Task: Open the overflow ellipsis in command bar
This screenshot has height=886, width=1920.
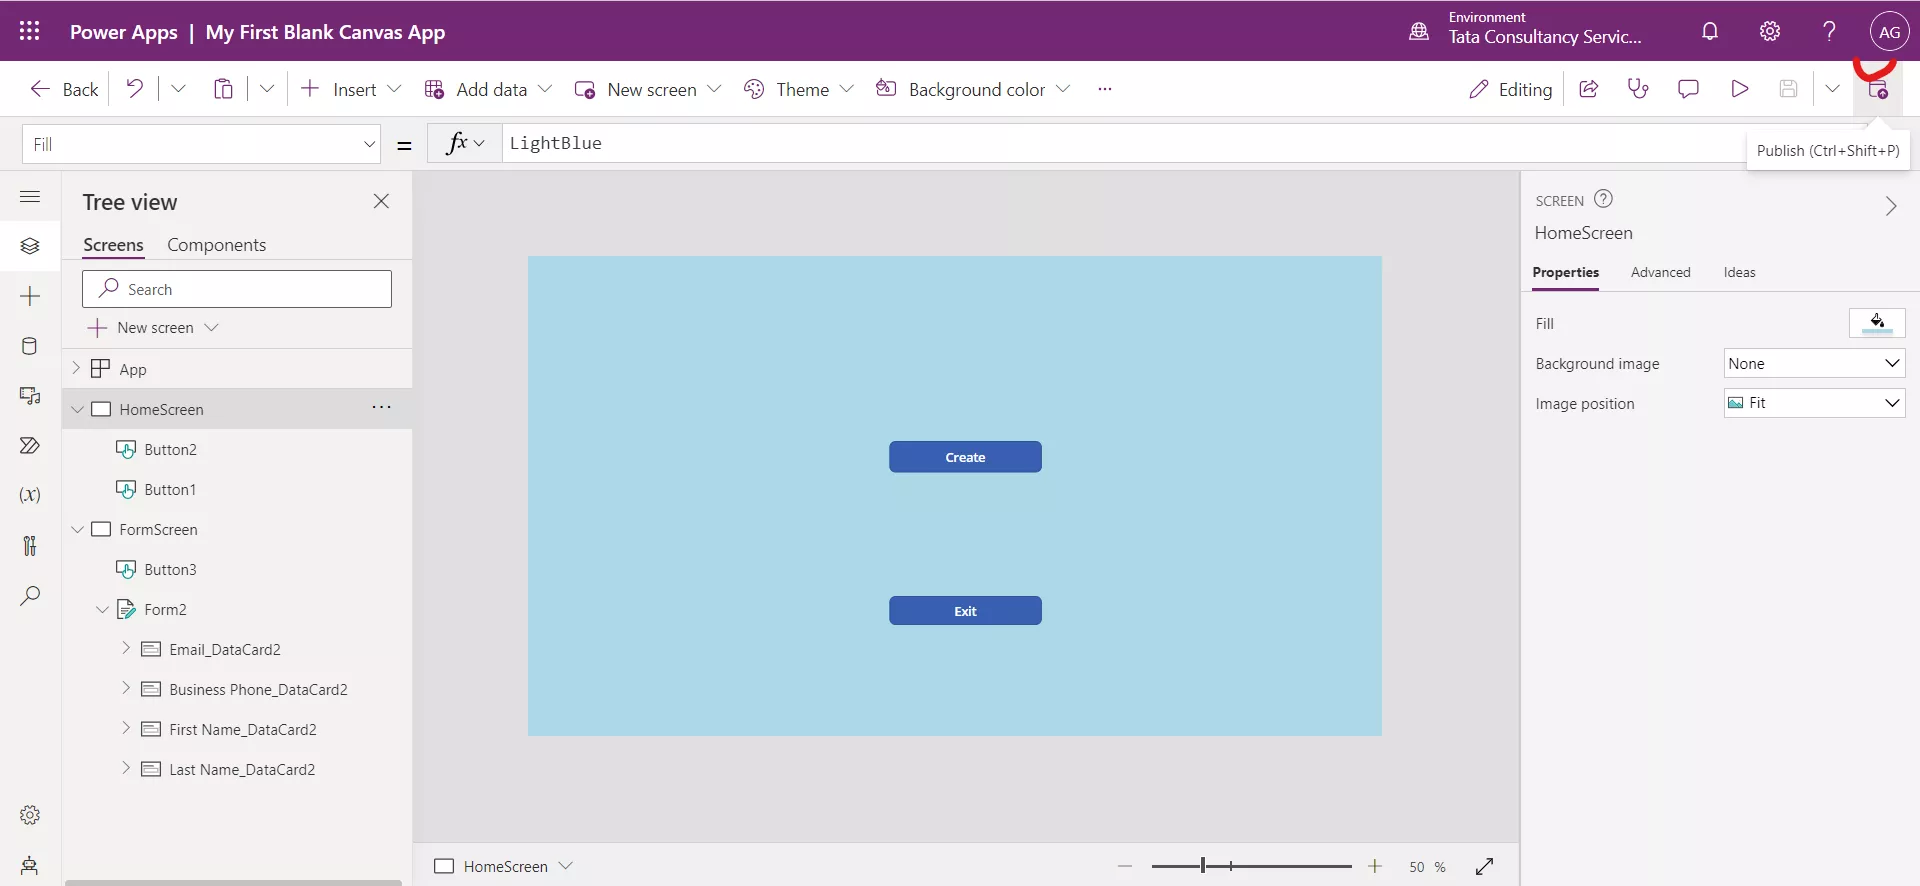Action: pos(1105,89)
